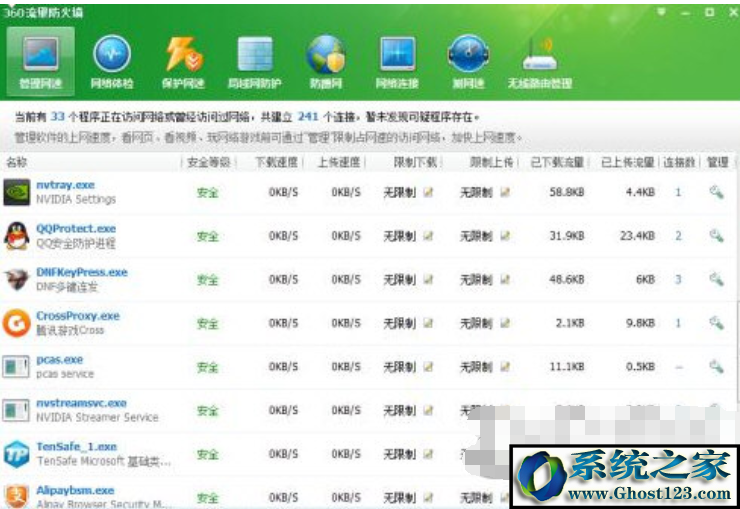Image resolution: width=740 pixels, height=509 pixels.
Task: Select the 局域网防护 tab
Action: (255, 62)
